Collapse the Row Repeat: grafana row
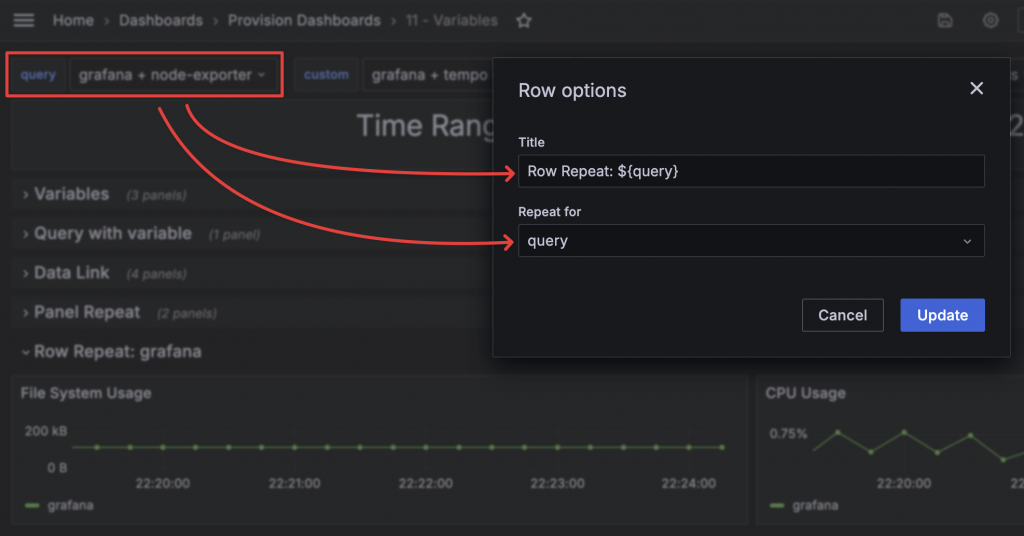Image resolution: width=1024 pixels, height=536 pixels. click(x=118, y=352)
